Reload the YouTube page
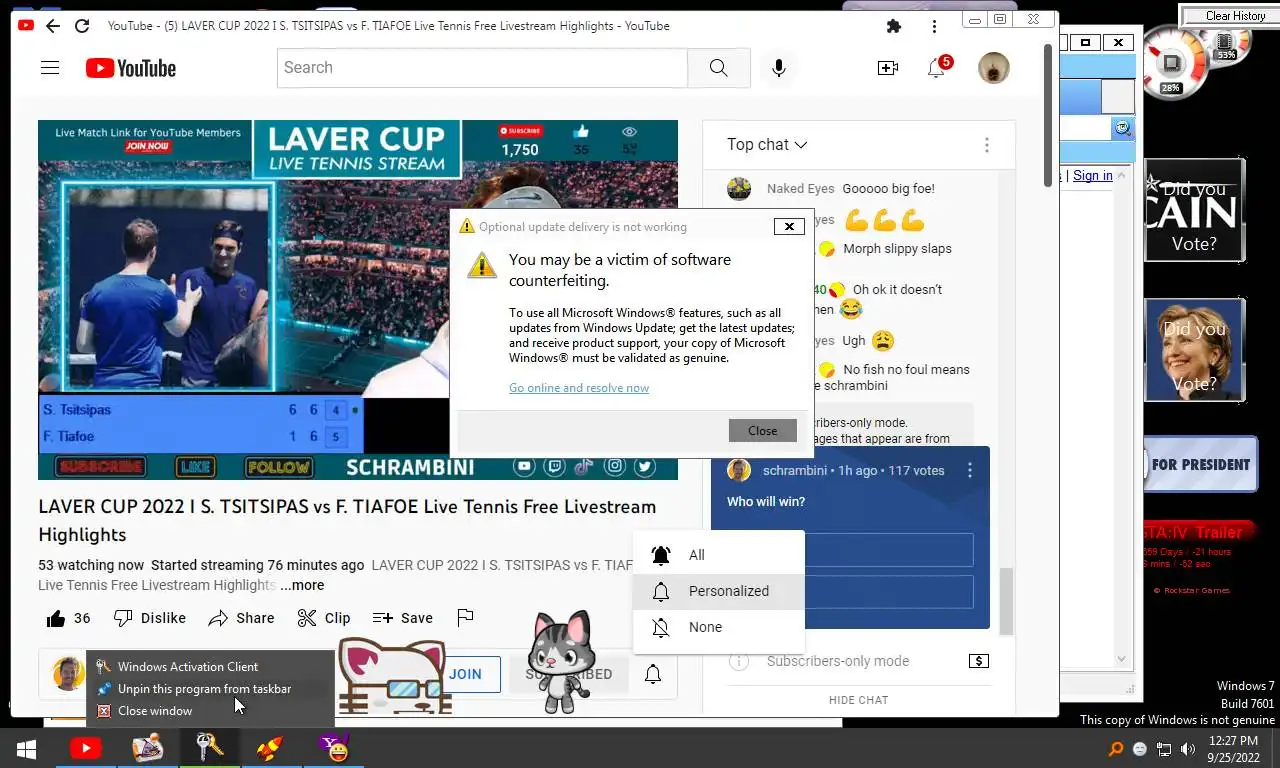 click(82, 26)
